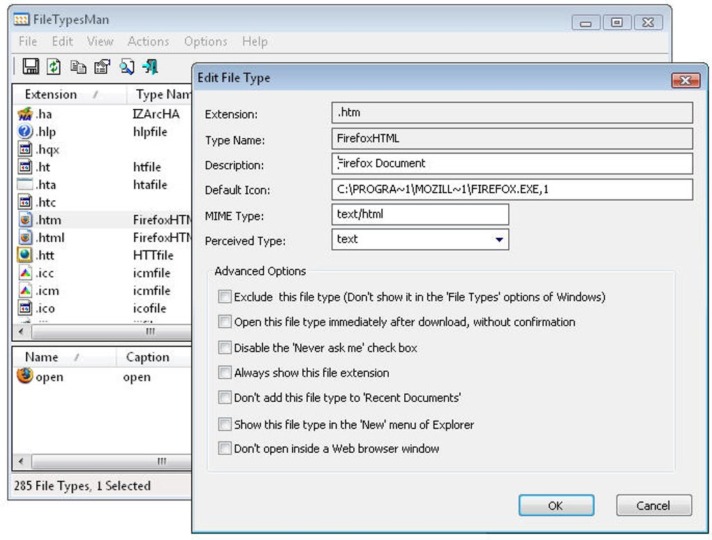Check 'Don't open inside a Web browser window'

pyautogui.click(x=225, y=449)
